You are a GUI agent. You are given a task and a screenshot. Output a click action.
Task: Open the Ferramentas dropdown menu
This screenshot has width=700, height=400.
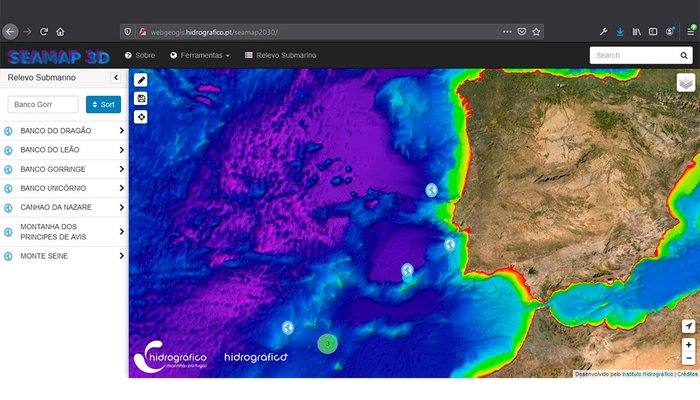[x=200, y=55]
